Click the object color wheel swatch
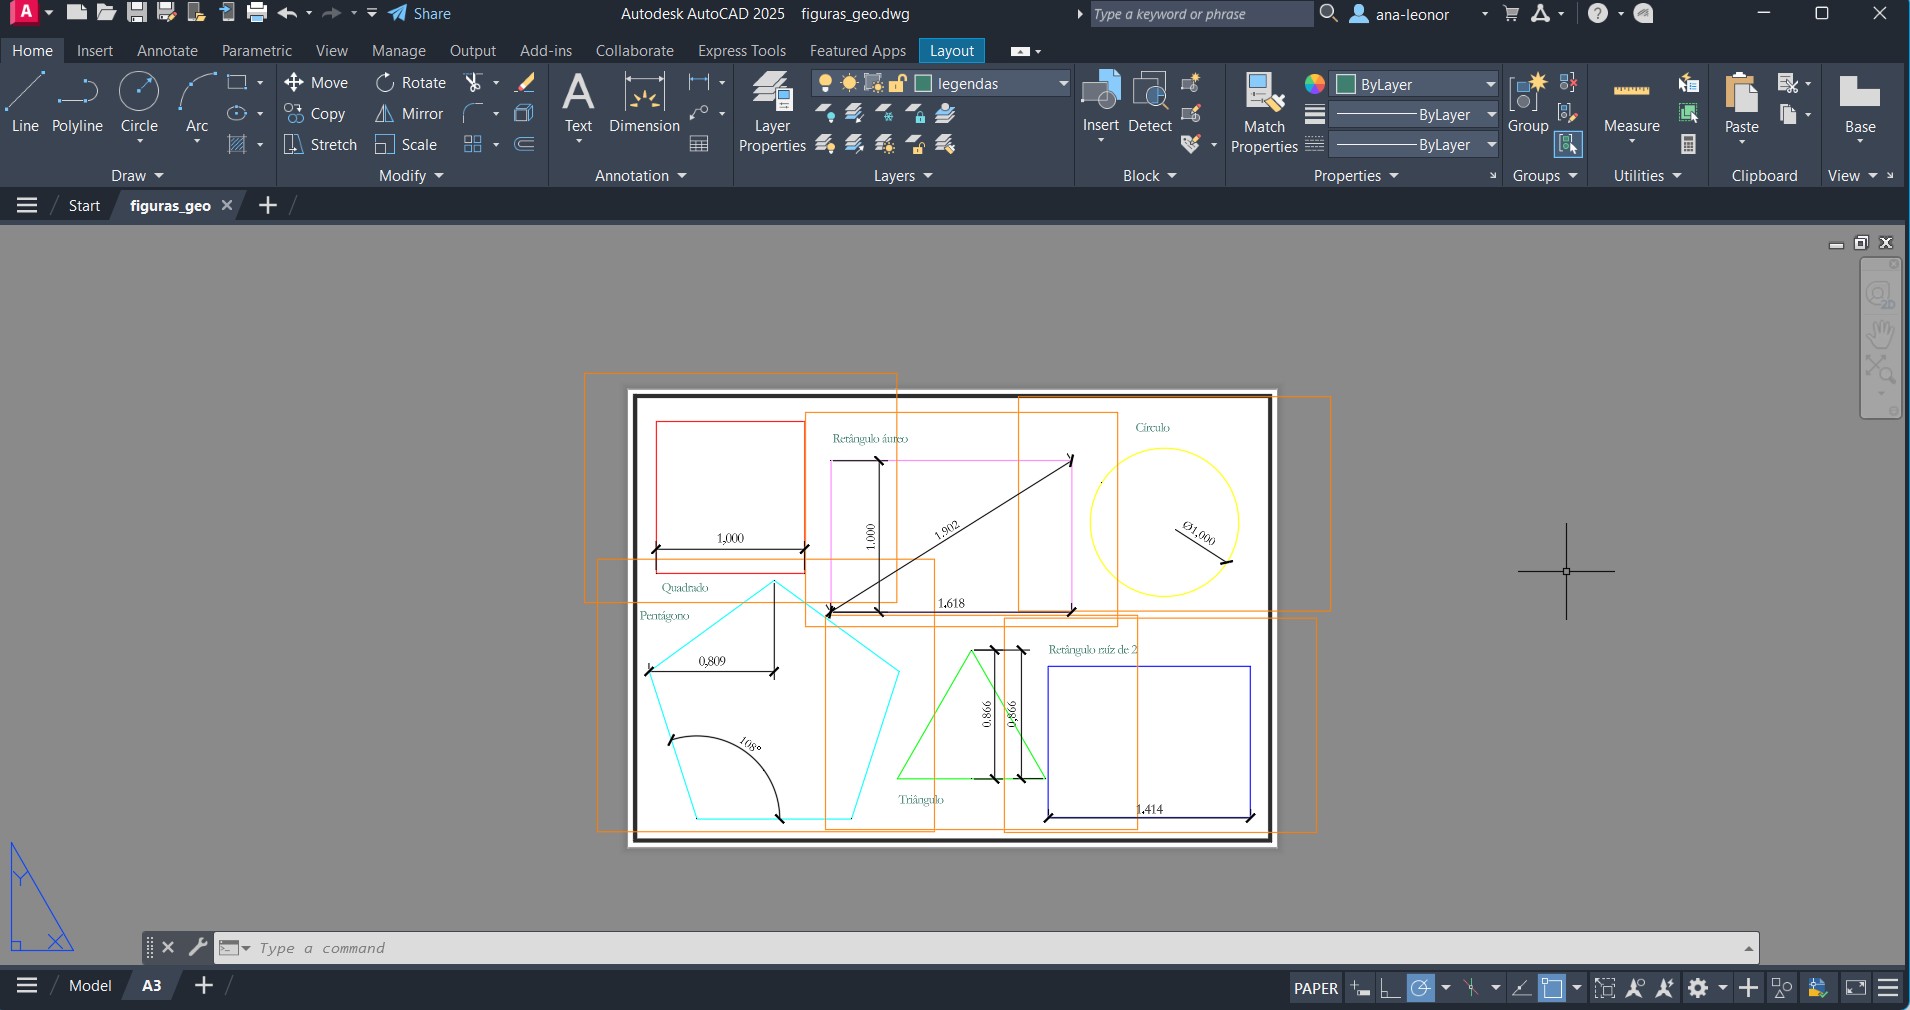Viewport: 1910px width, 1010px height. tap(1315, 84)
